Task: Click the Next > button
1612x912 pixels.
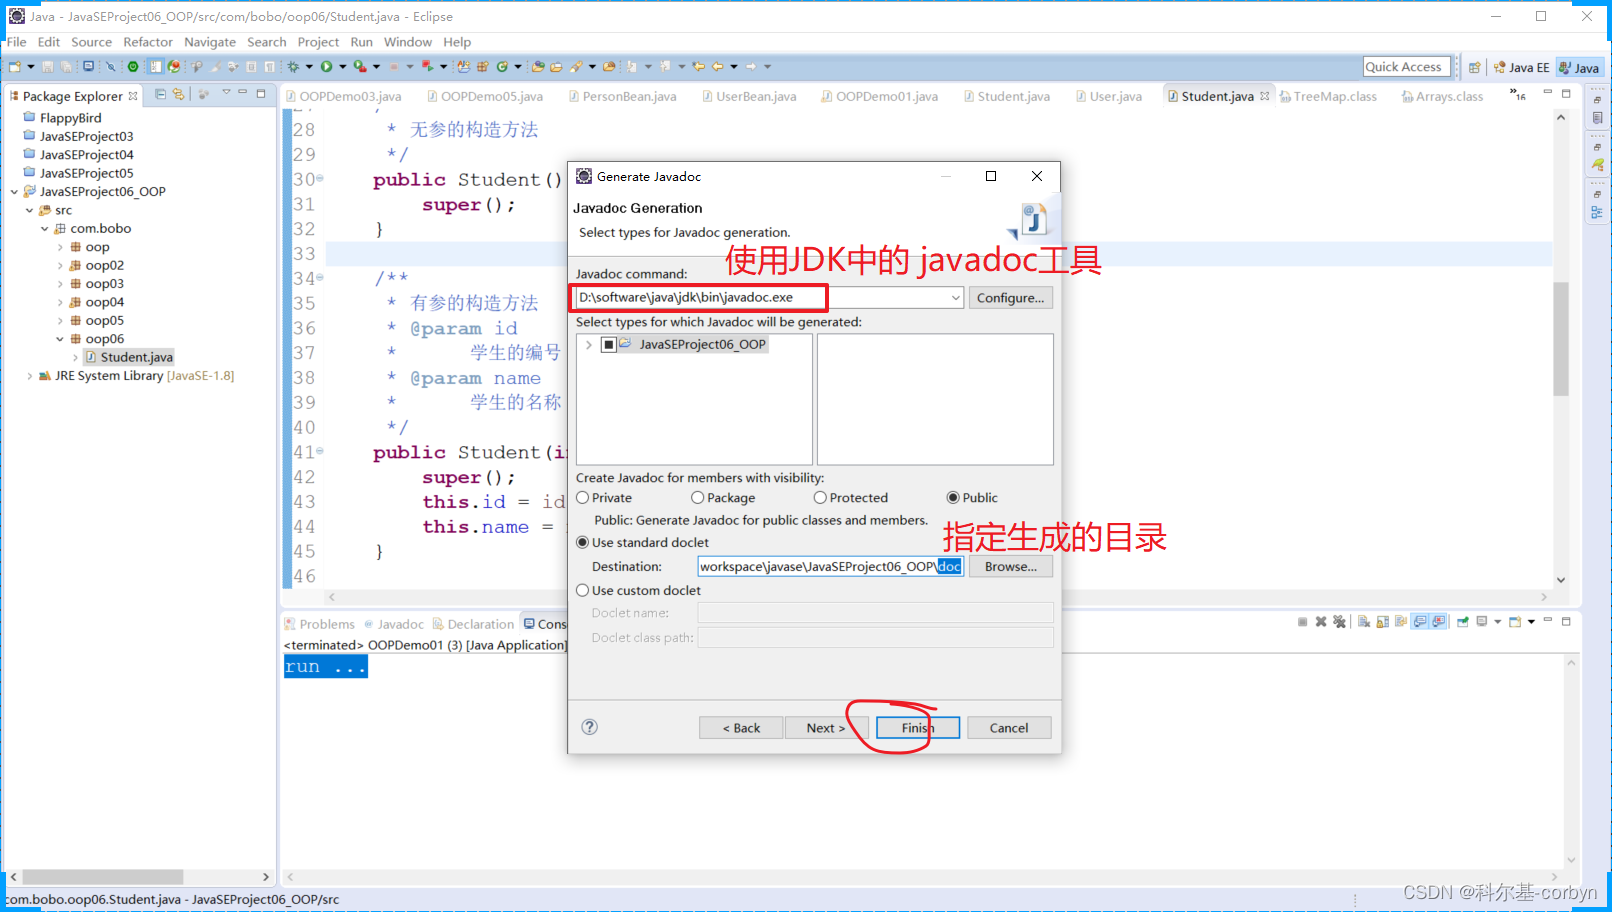Action: click(826, 728)
